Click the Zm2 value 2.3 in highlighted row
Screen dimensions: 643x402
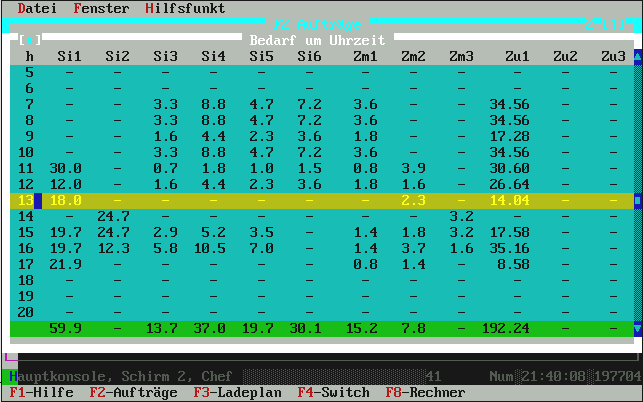(413, 201)
